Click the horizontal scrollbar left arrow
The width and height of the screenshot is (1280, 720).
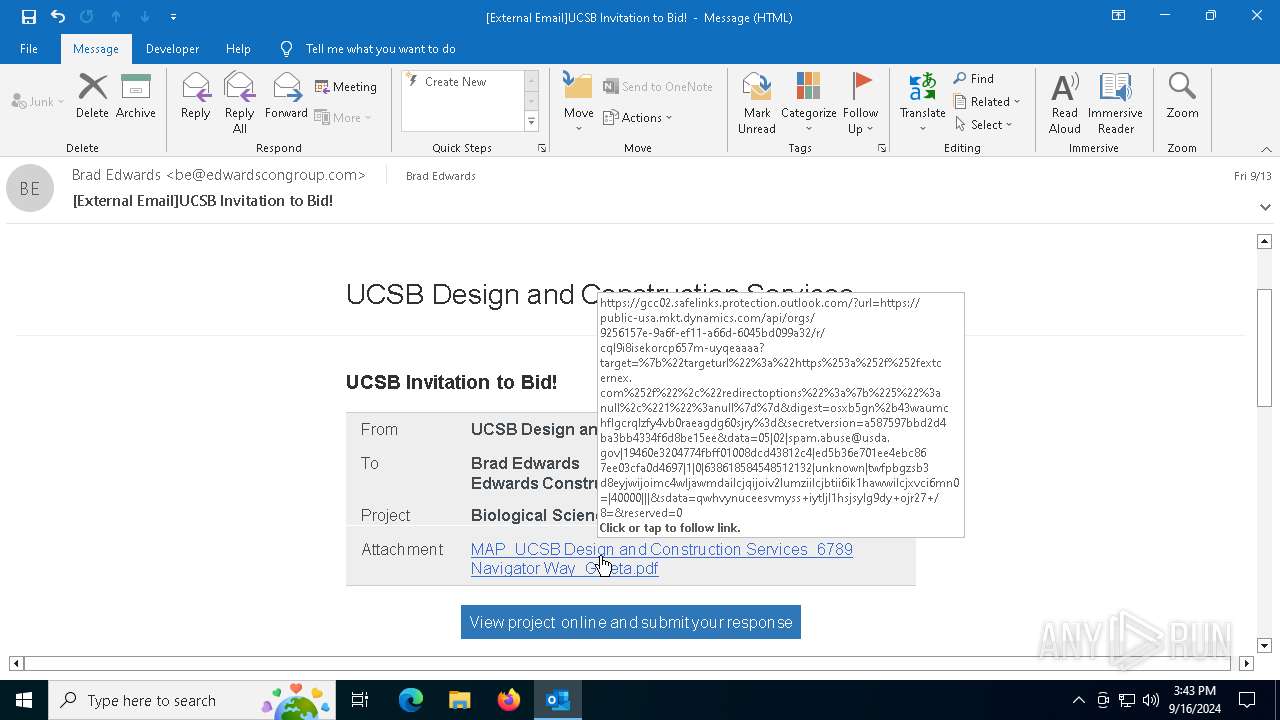point(16,663)
